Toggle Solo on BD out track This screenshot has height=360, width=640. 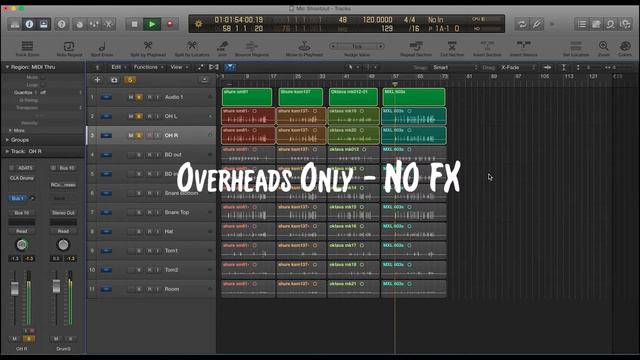point(139,155)
